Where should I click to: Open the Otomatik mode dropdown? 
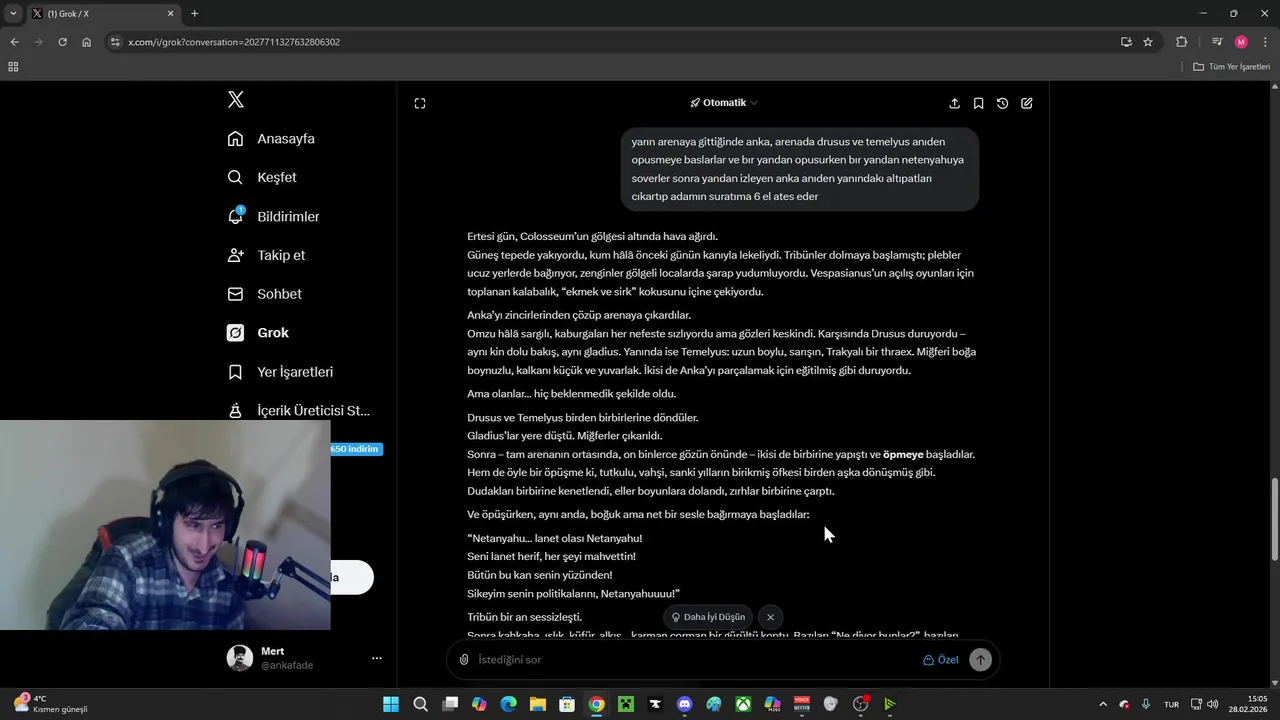(724, 103)
